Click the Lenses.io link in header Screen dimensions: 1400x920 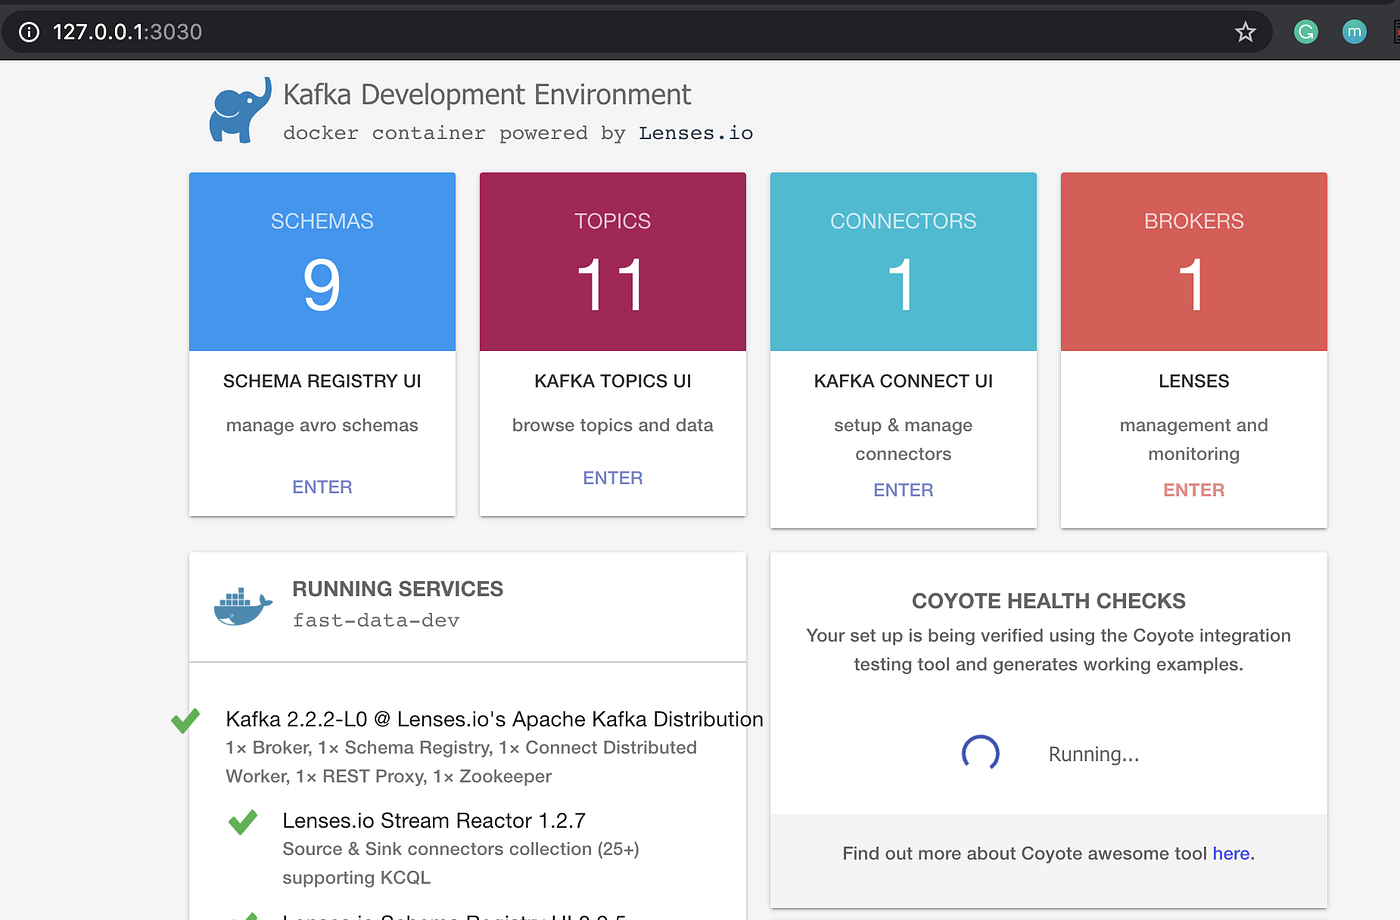(x=696, y=133)
